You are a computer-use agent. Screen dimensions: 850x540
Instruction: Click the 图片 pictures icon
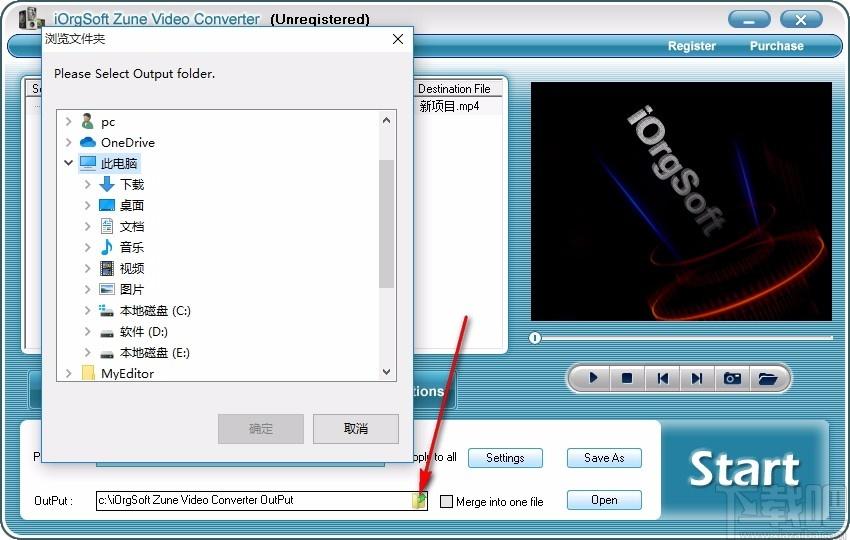pos(107,289)
